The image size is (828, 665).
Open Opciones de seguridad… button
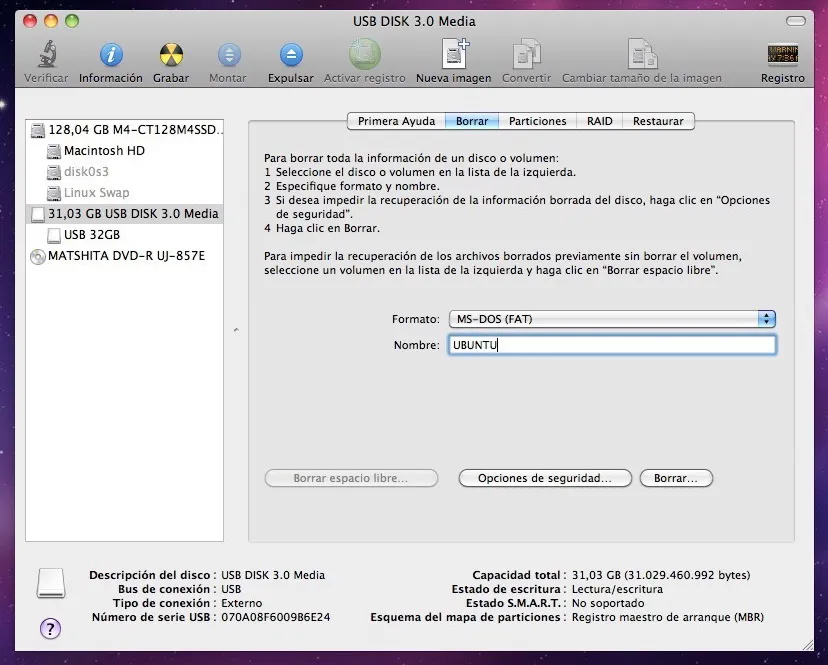[545, 478]
